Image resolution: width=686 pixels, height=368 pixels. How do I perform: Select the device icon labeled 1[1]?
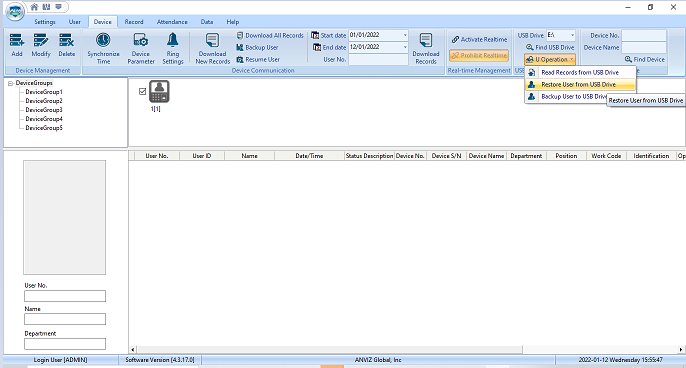point(159,91)
